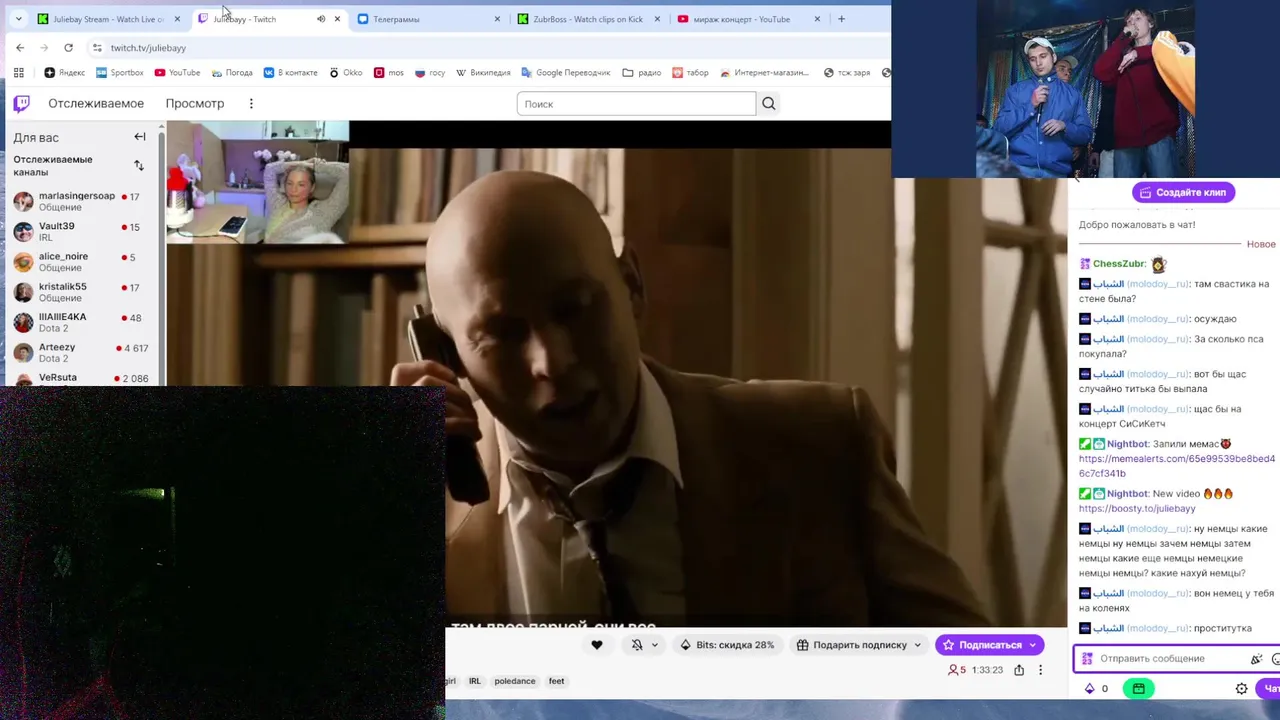Open stream options three-dot menu

point(1040,670)
